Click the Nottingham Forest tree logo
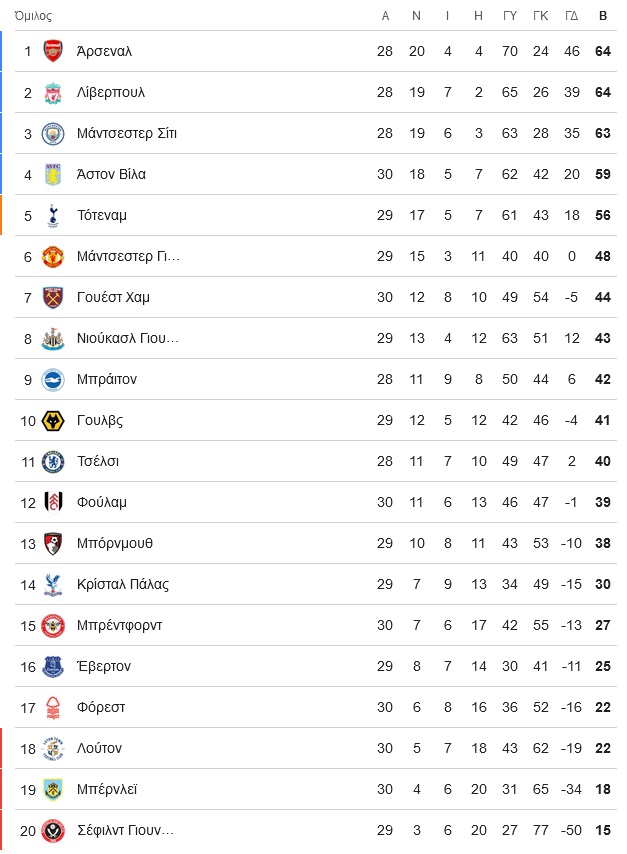The image size is (627, 854). point(53,707)
